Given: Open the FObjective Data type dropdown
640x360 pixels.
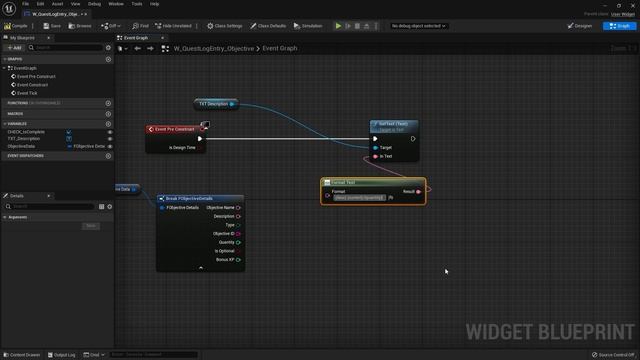Looking at the screenshot, I should pos(86,147).
